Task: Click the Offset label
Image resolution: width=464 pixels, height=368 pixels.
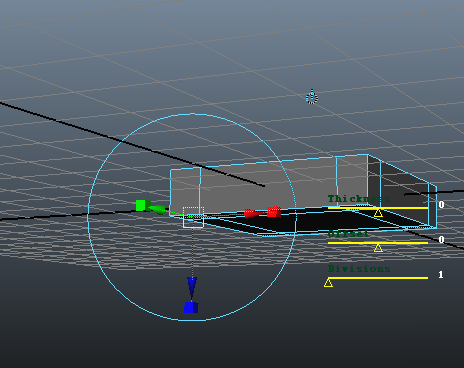Action: pyautogui.click(x=348, y=234)
